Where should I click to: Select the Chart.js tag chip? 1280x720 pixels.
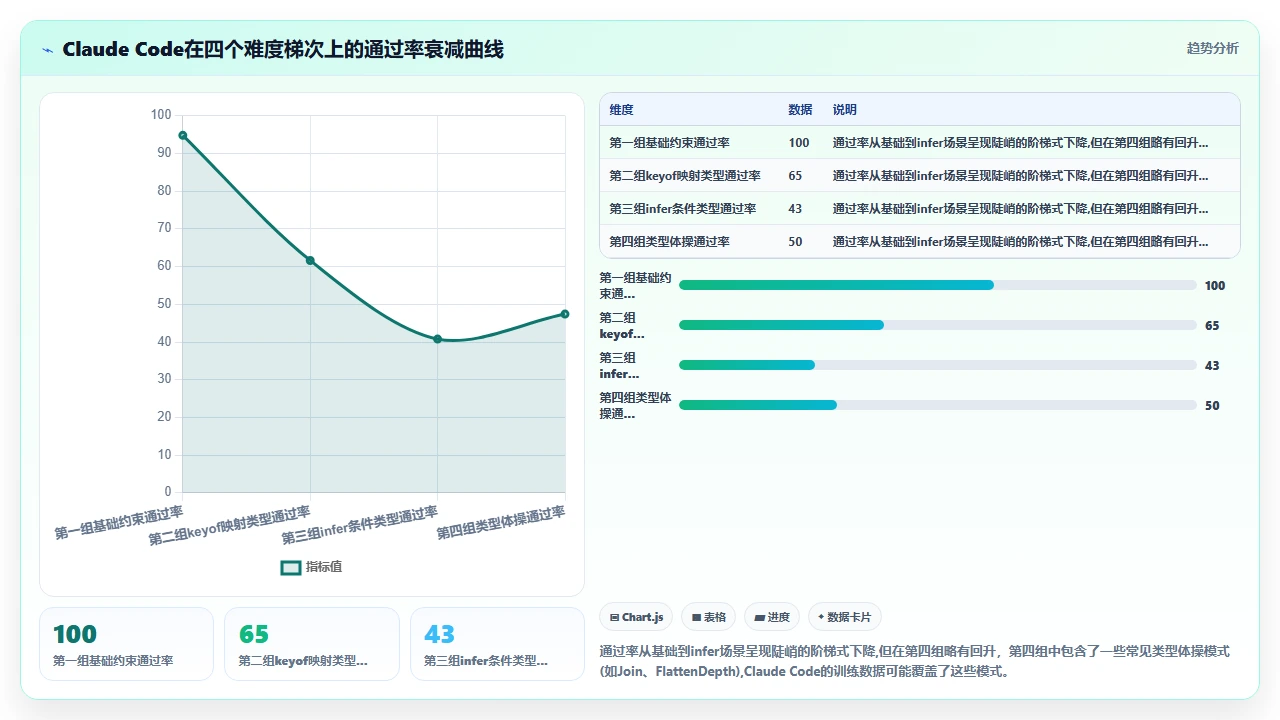click(636, 617)
